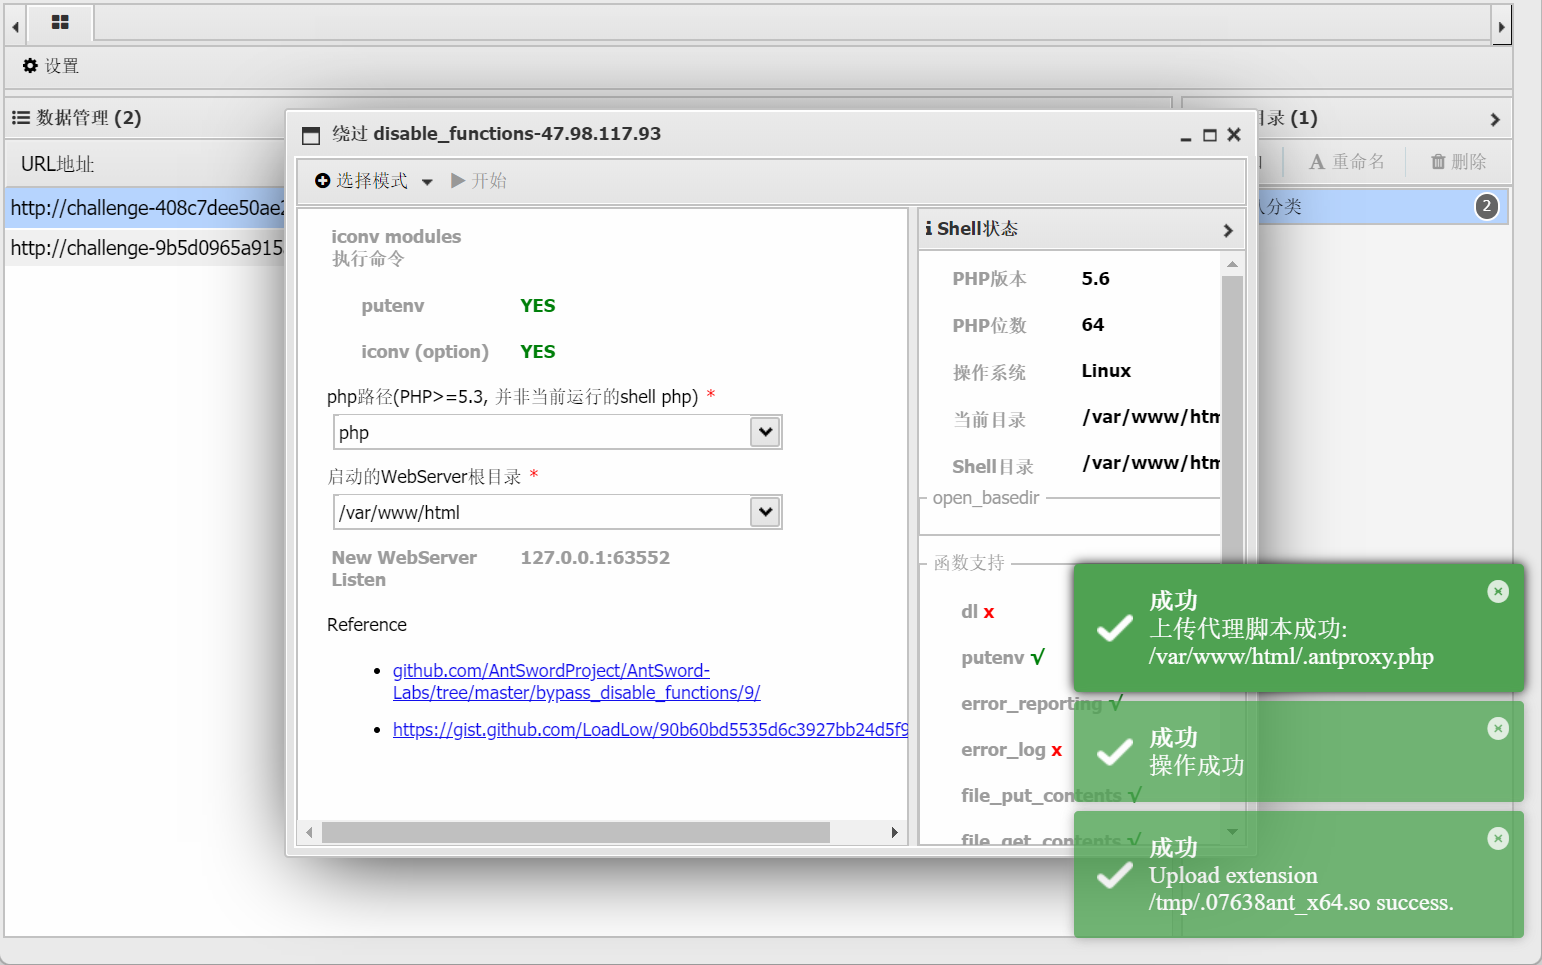Dismiss the proxy script upload success notification
The width and height of the screenshot is (1542, 965).
[1498, 591]
